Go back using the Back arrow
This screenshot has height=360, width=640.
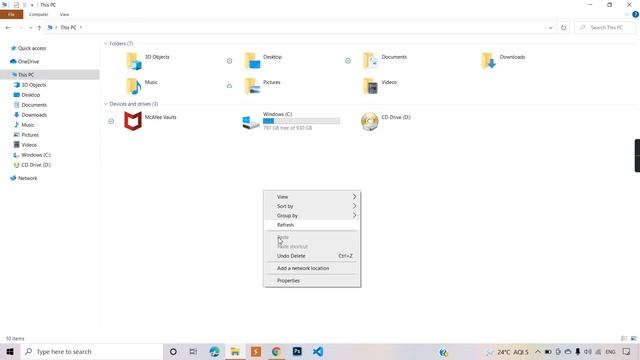click(8, 27)
